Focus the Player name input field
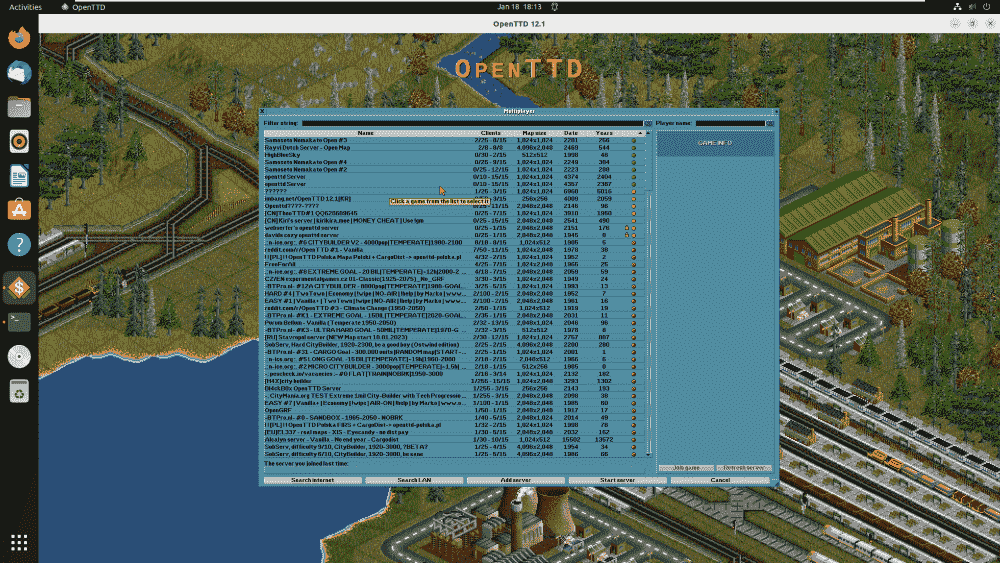 [730, 123]
